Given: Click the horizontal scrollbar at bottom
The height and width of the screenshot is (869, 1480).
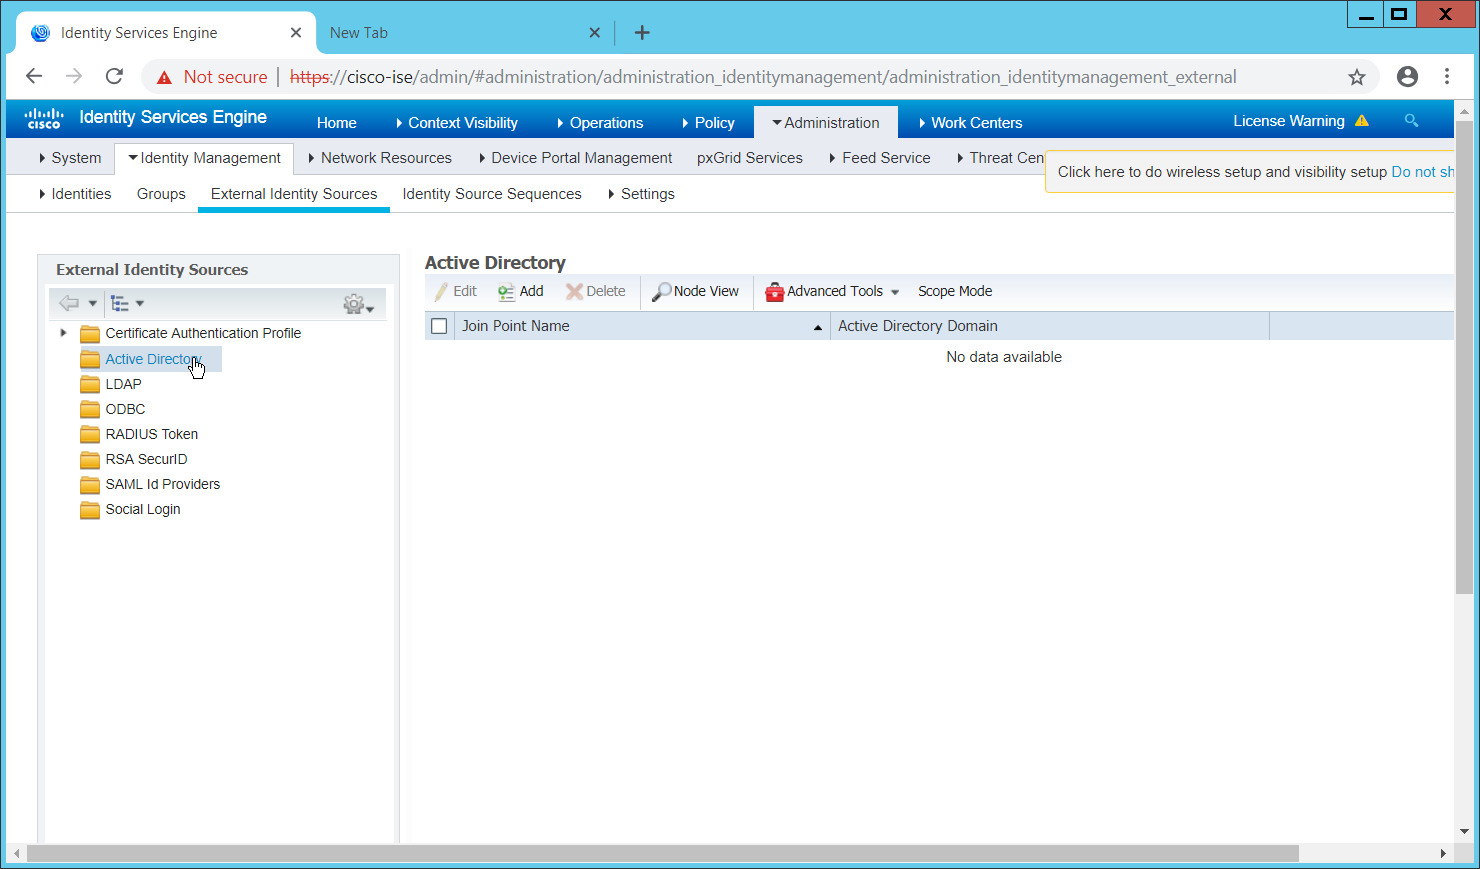Looking at the screenshot, I should (662, 853).
